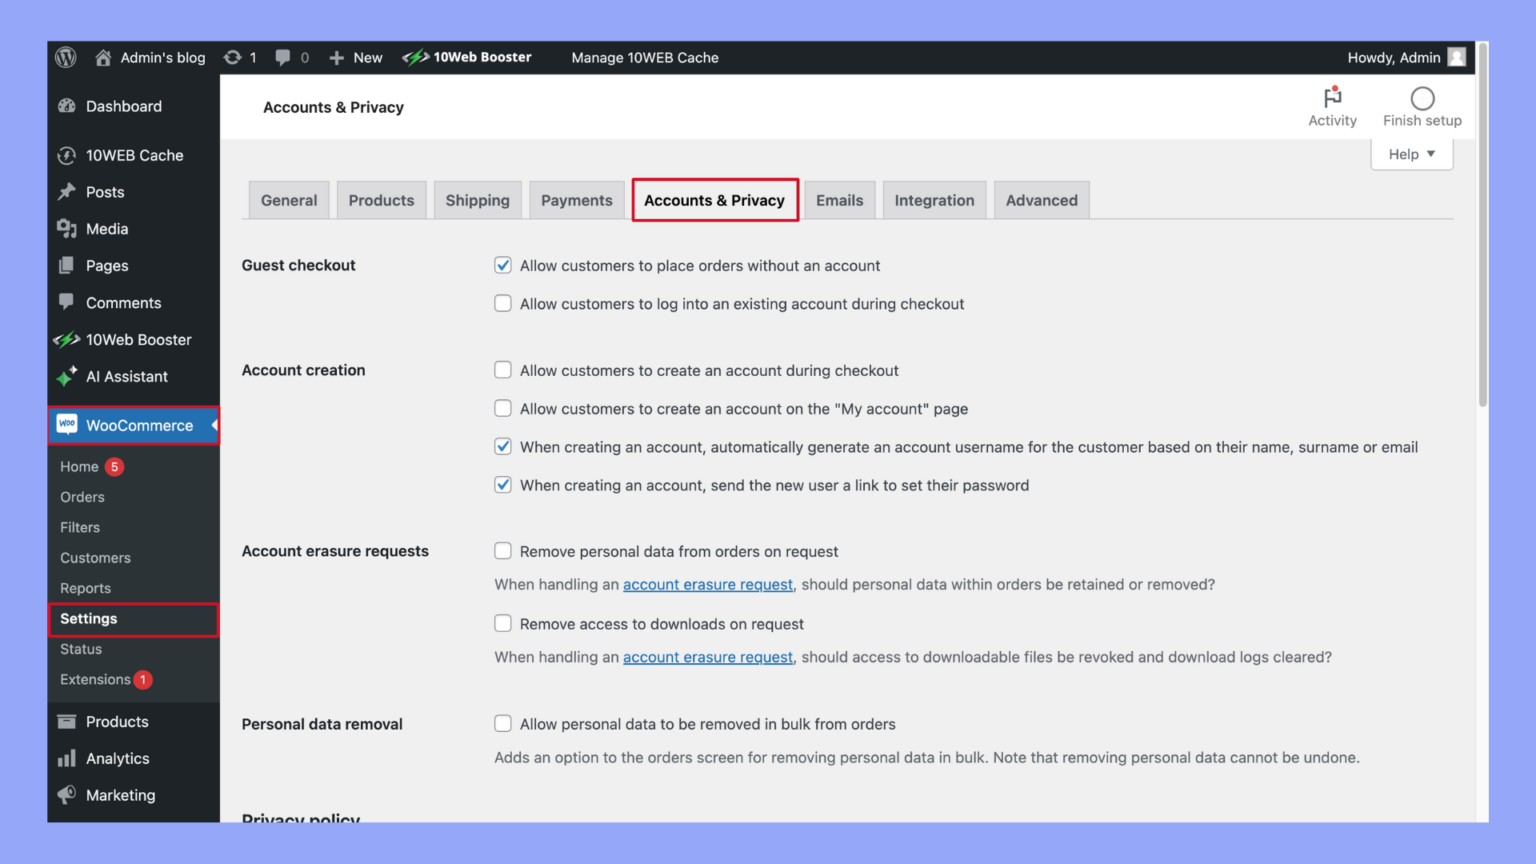The height and width of the screenshot is (864, 1536).
Task: Open the Help dropdown
Action: [1410, 153]
